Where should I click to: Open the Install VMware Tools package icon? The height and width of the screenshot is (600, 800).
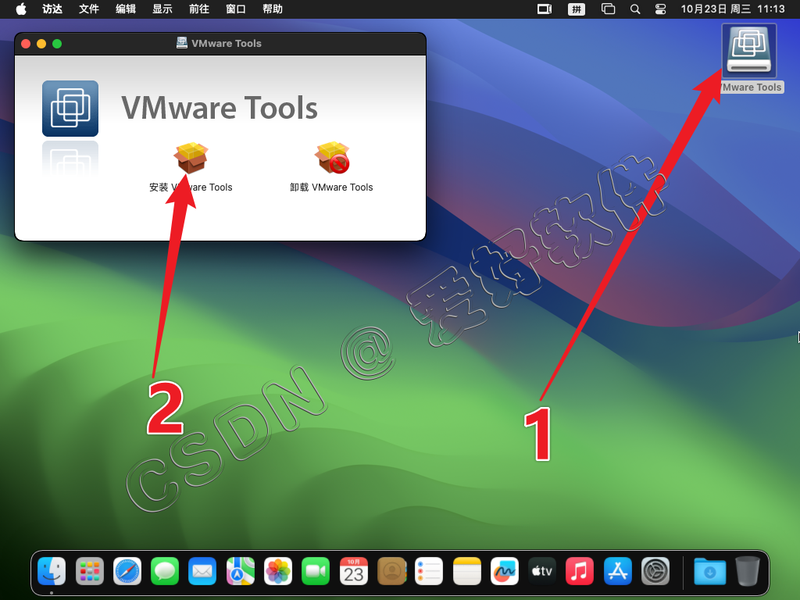[x=191, y=158]
